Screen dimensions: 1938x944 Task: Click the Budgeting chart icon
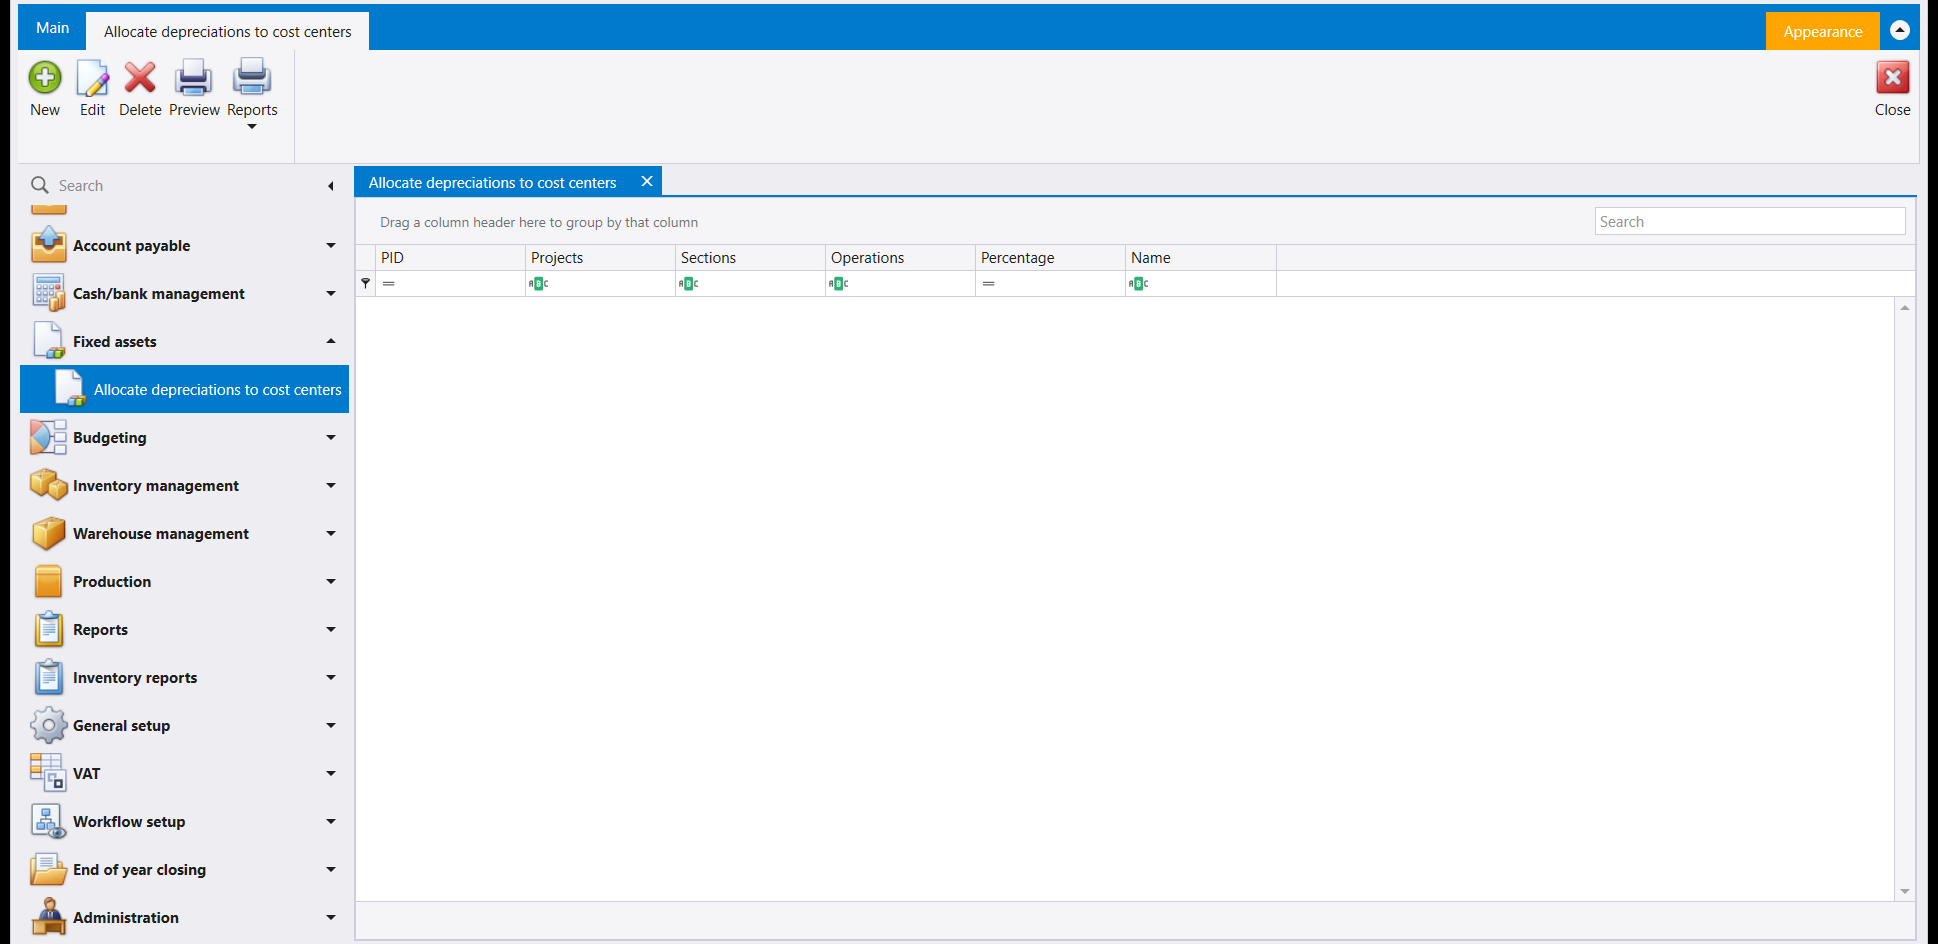[48, 437]
